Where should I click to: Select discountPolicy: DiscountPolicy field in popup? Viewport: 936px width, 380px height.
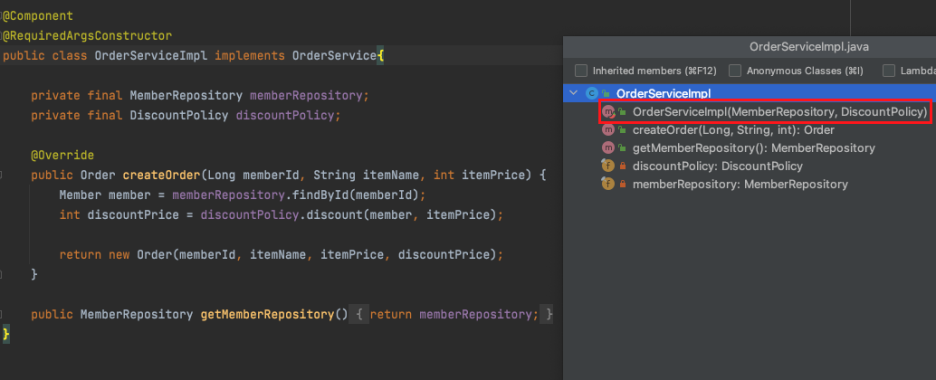(x=718, y=166)
